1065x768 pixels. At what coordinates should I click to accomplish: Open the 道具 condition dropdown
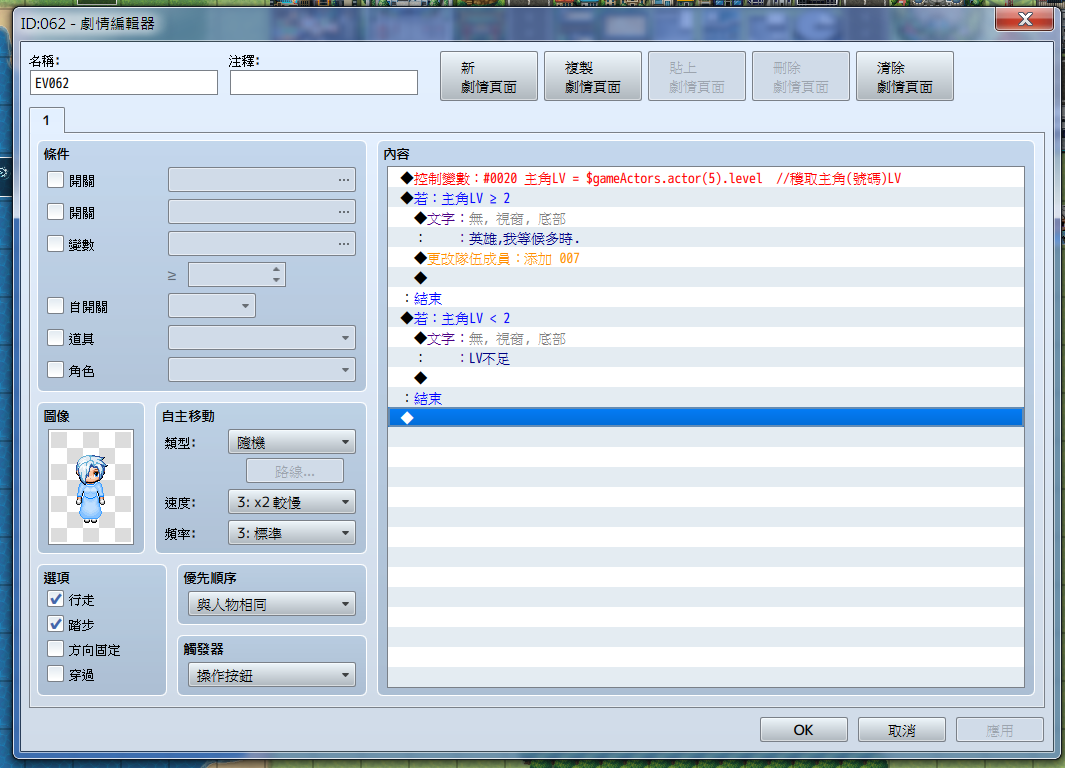tap(262, 338)
